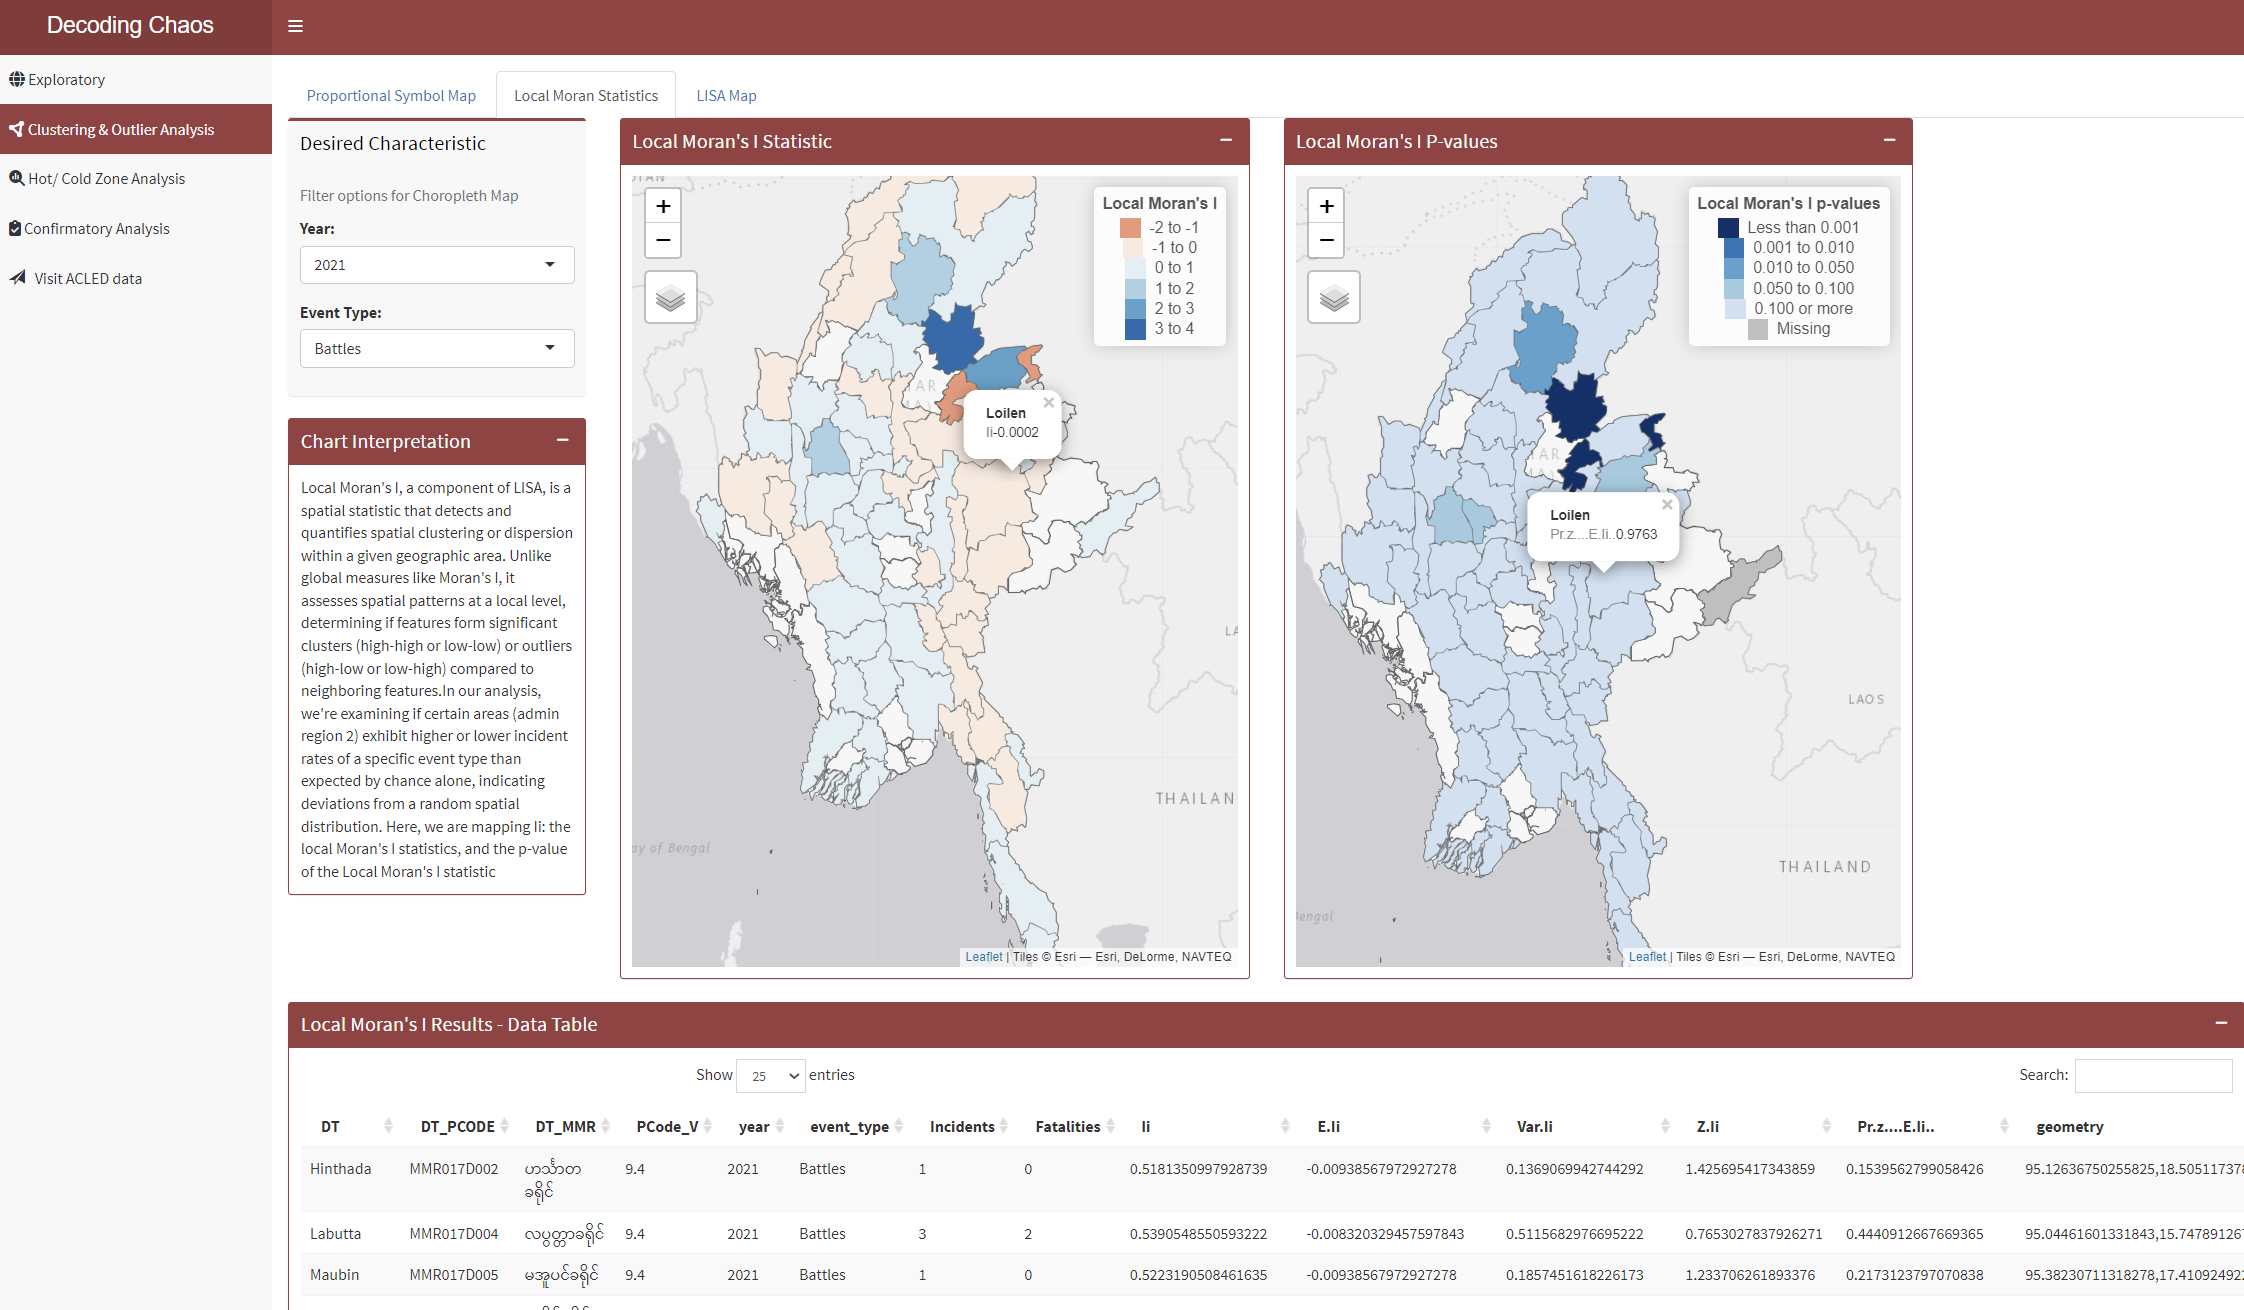Switch to the LISA Map tab
The width and height of the screenshot is (2244, 1310).
click(726, 96)
